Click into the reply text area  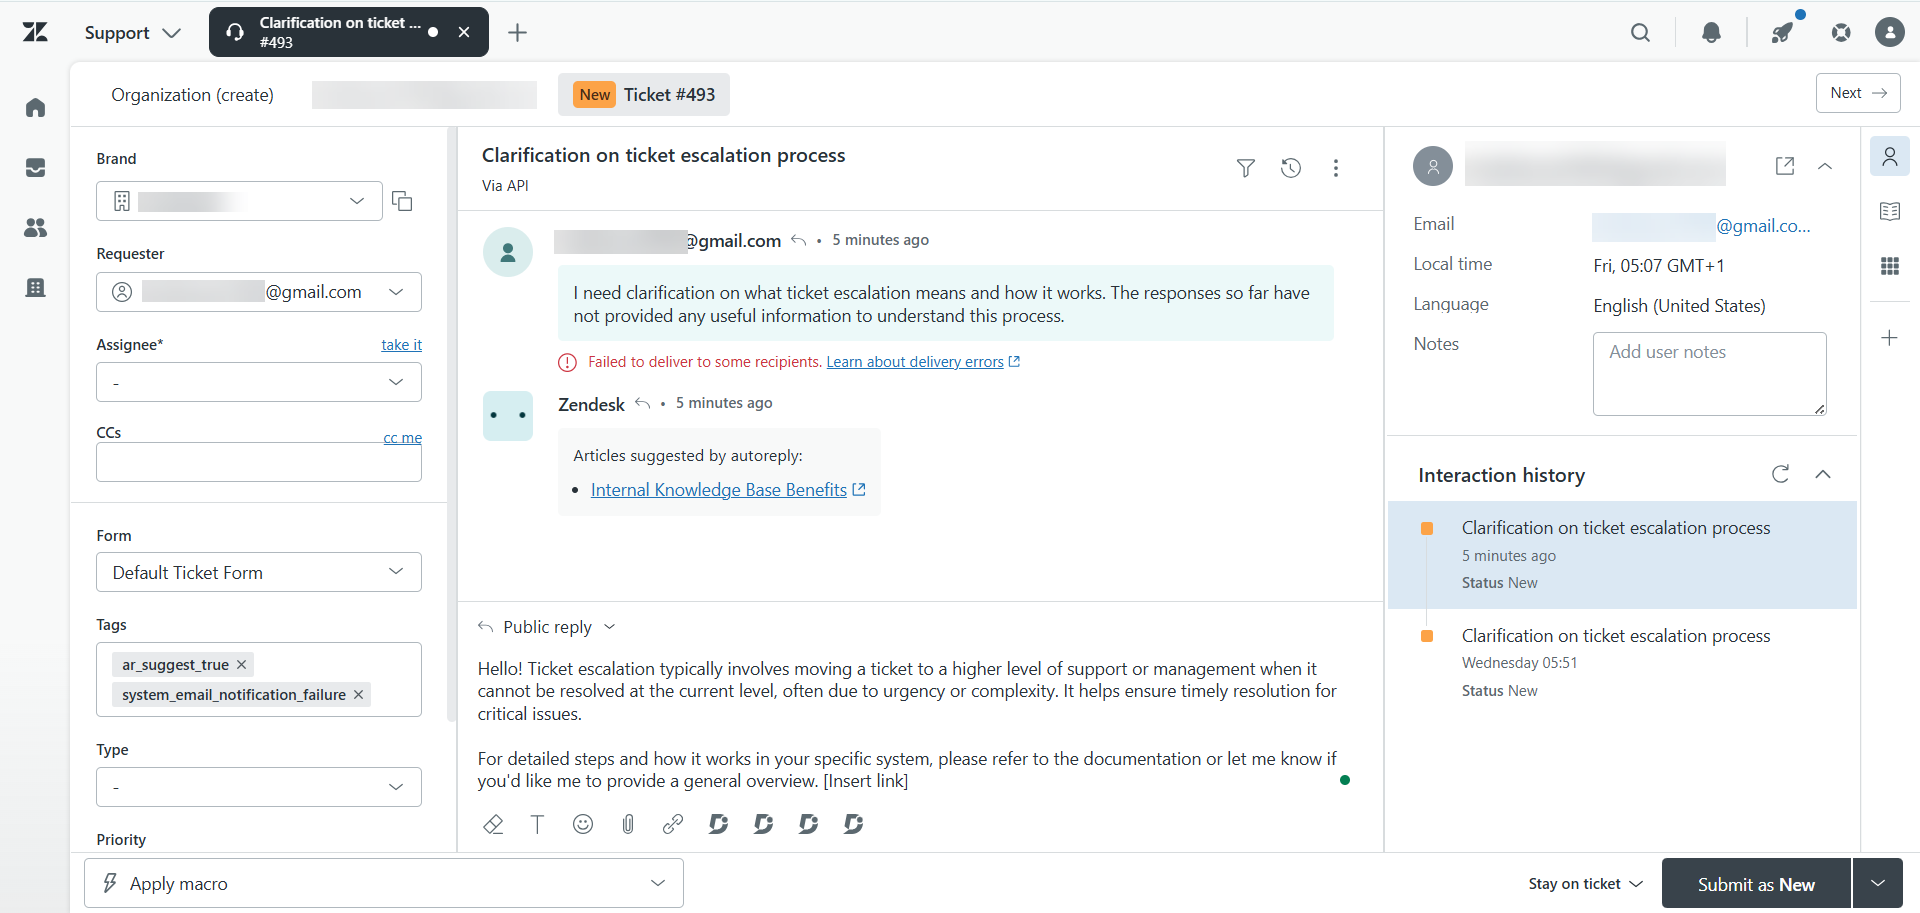908,724
